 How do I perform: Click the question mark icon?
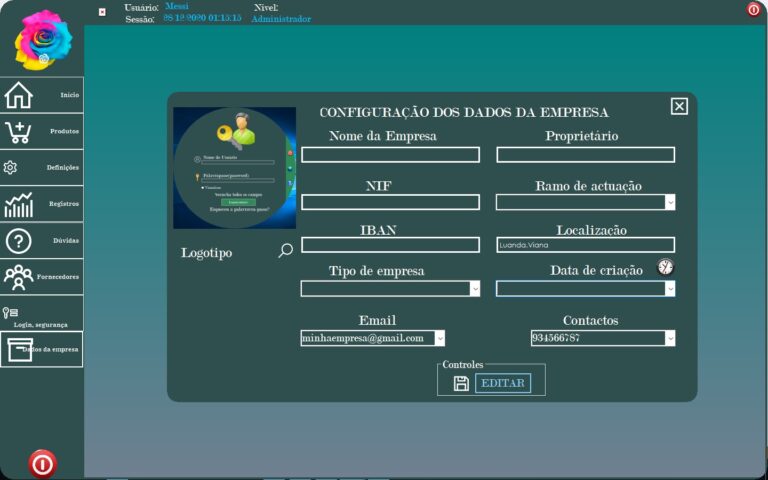tap(19, 241)
